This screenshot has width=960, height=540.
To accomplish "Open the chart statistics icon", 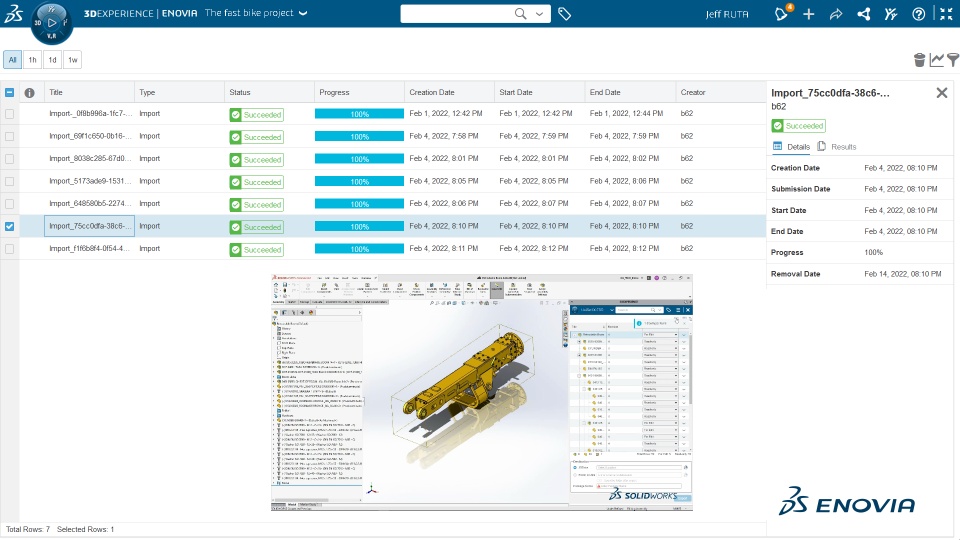I will 936,59.
